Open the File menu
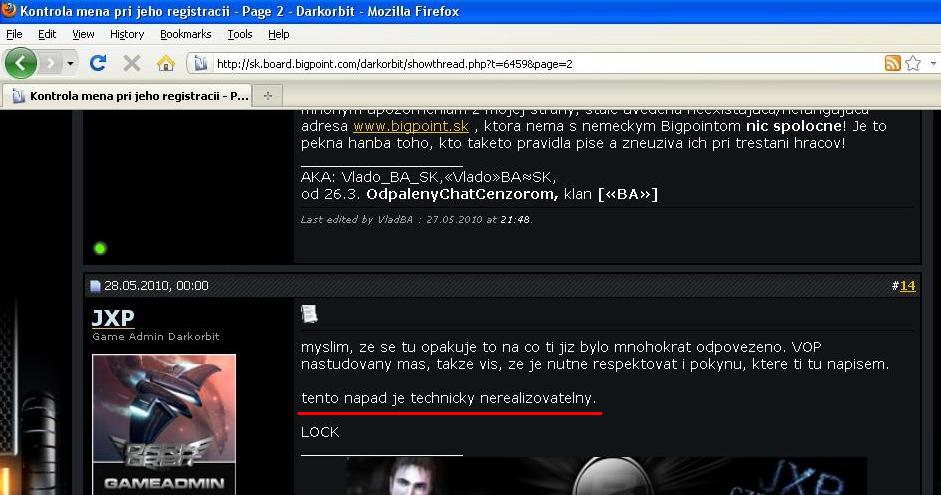 [14, 34]
